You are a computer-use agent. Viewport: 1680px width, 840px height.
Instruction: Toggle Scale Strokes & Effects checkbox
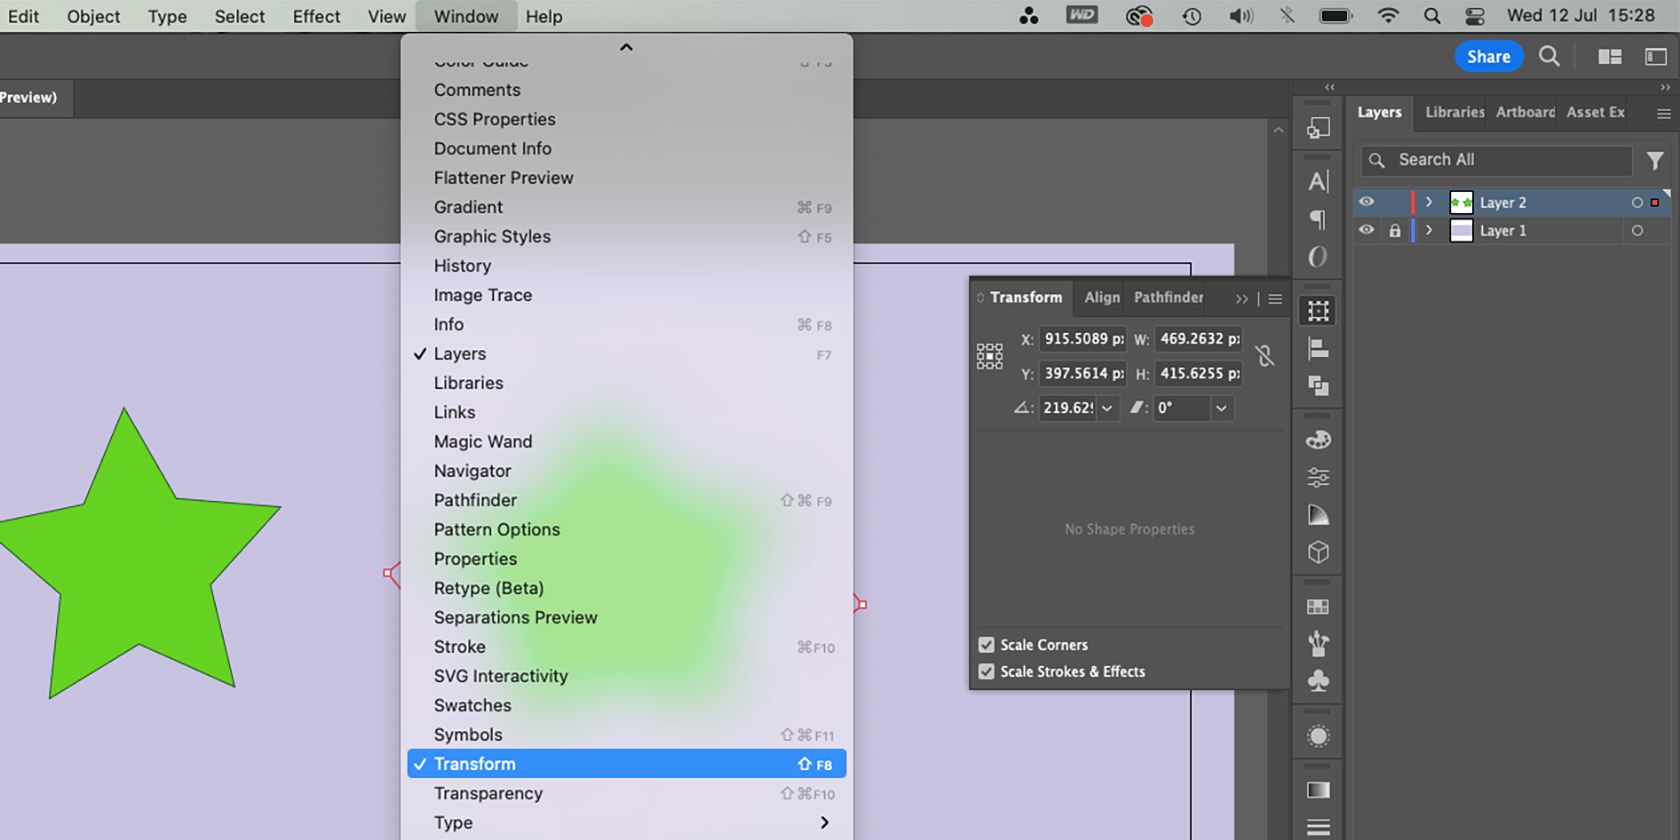pyautogui.click(x=986, y=672)
